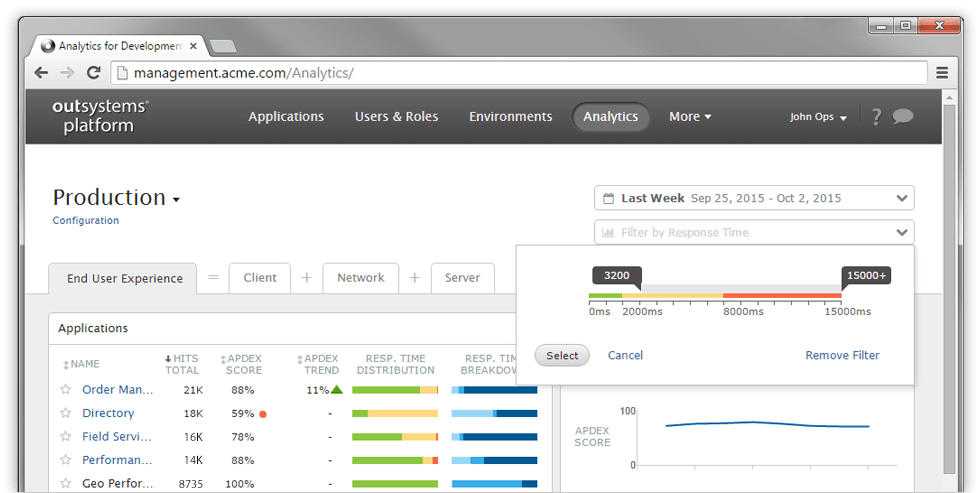980x493 pixels.
Task: Click the Remove Filter link
Action: pos(842,355)
